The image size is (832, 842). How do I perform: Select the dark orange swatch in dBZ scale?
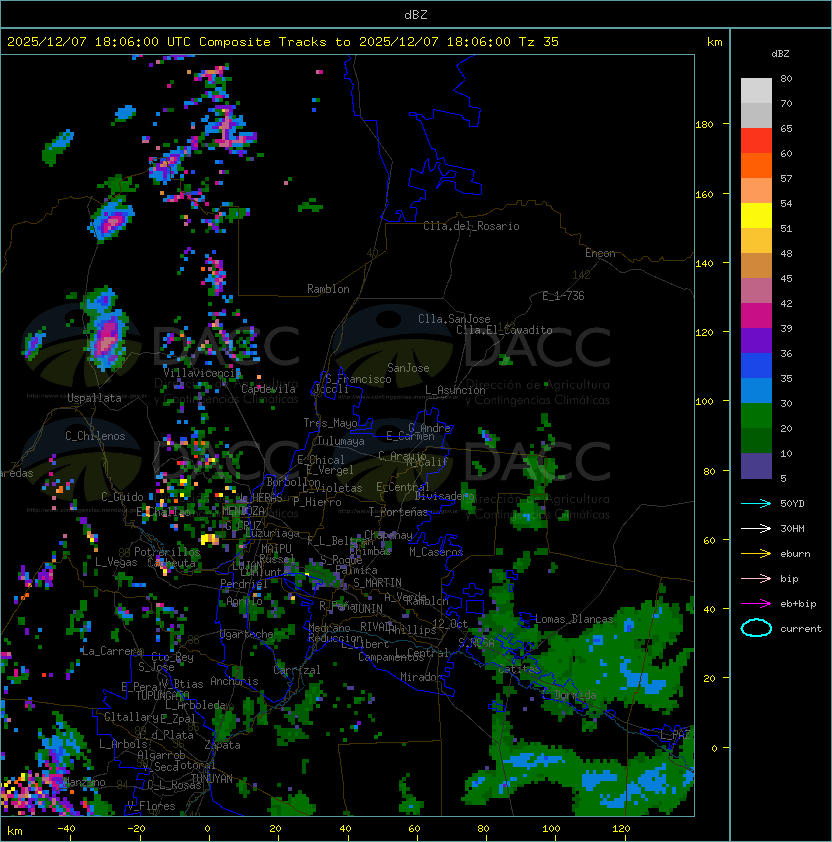coord(756,166)
